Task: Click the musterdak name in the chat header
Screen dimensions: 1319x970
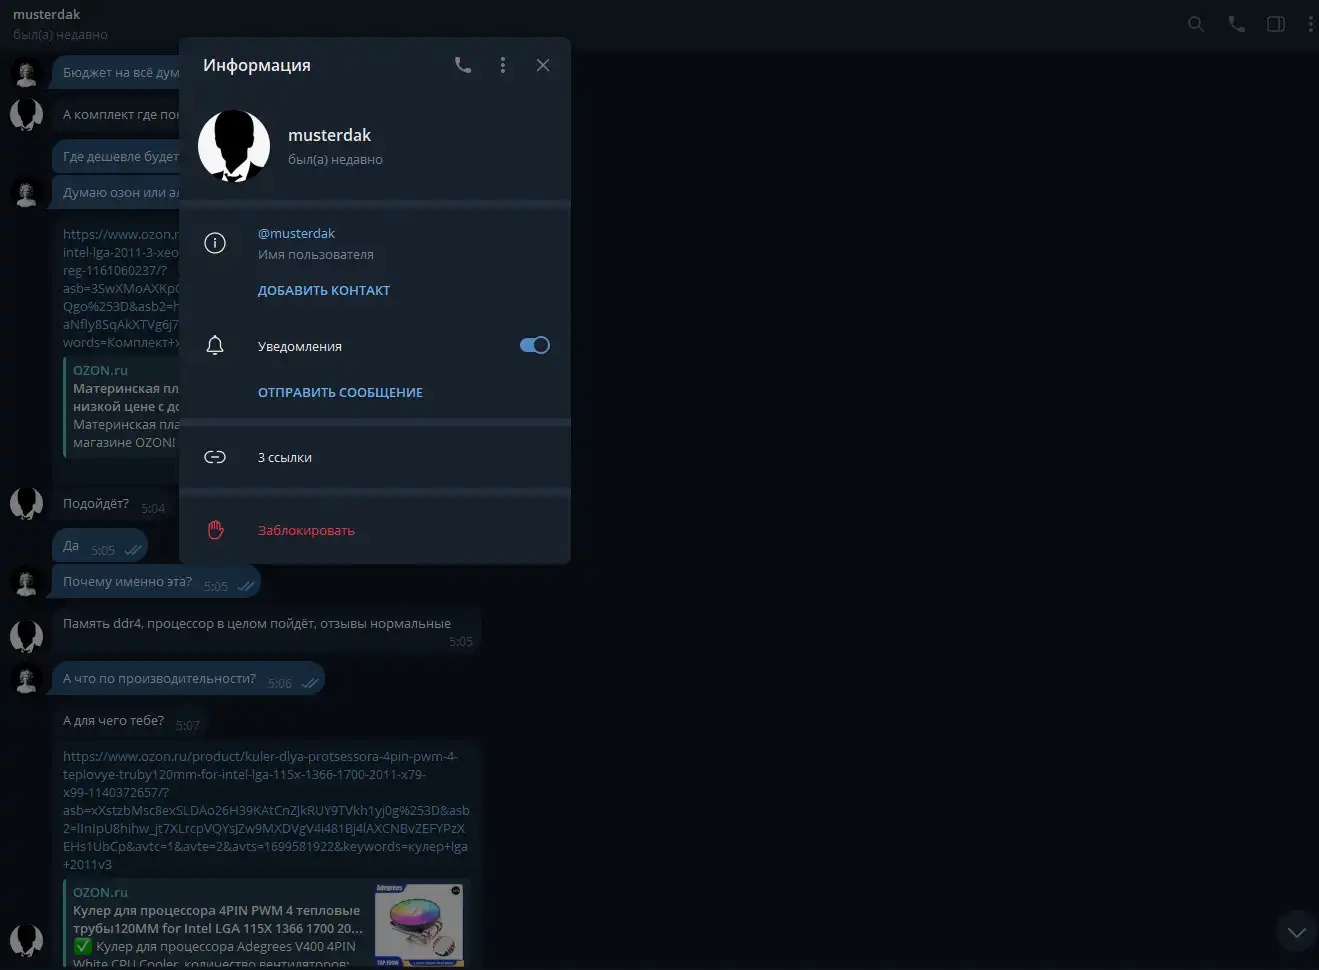Action: [46, 14]
